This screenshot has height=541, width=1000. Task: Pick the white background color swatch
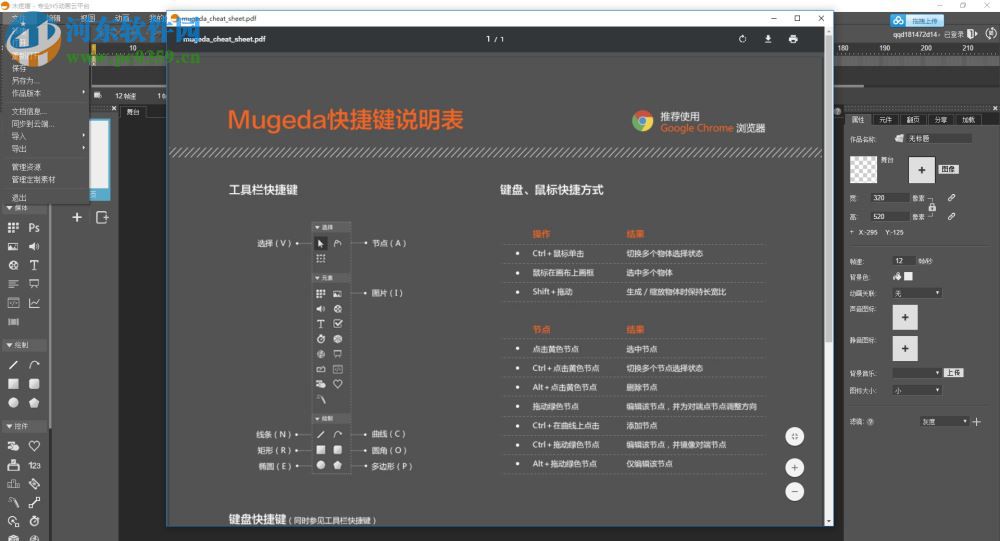pos(908,276)
